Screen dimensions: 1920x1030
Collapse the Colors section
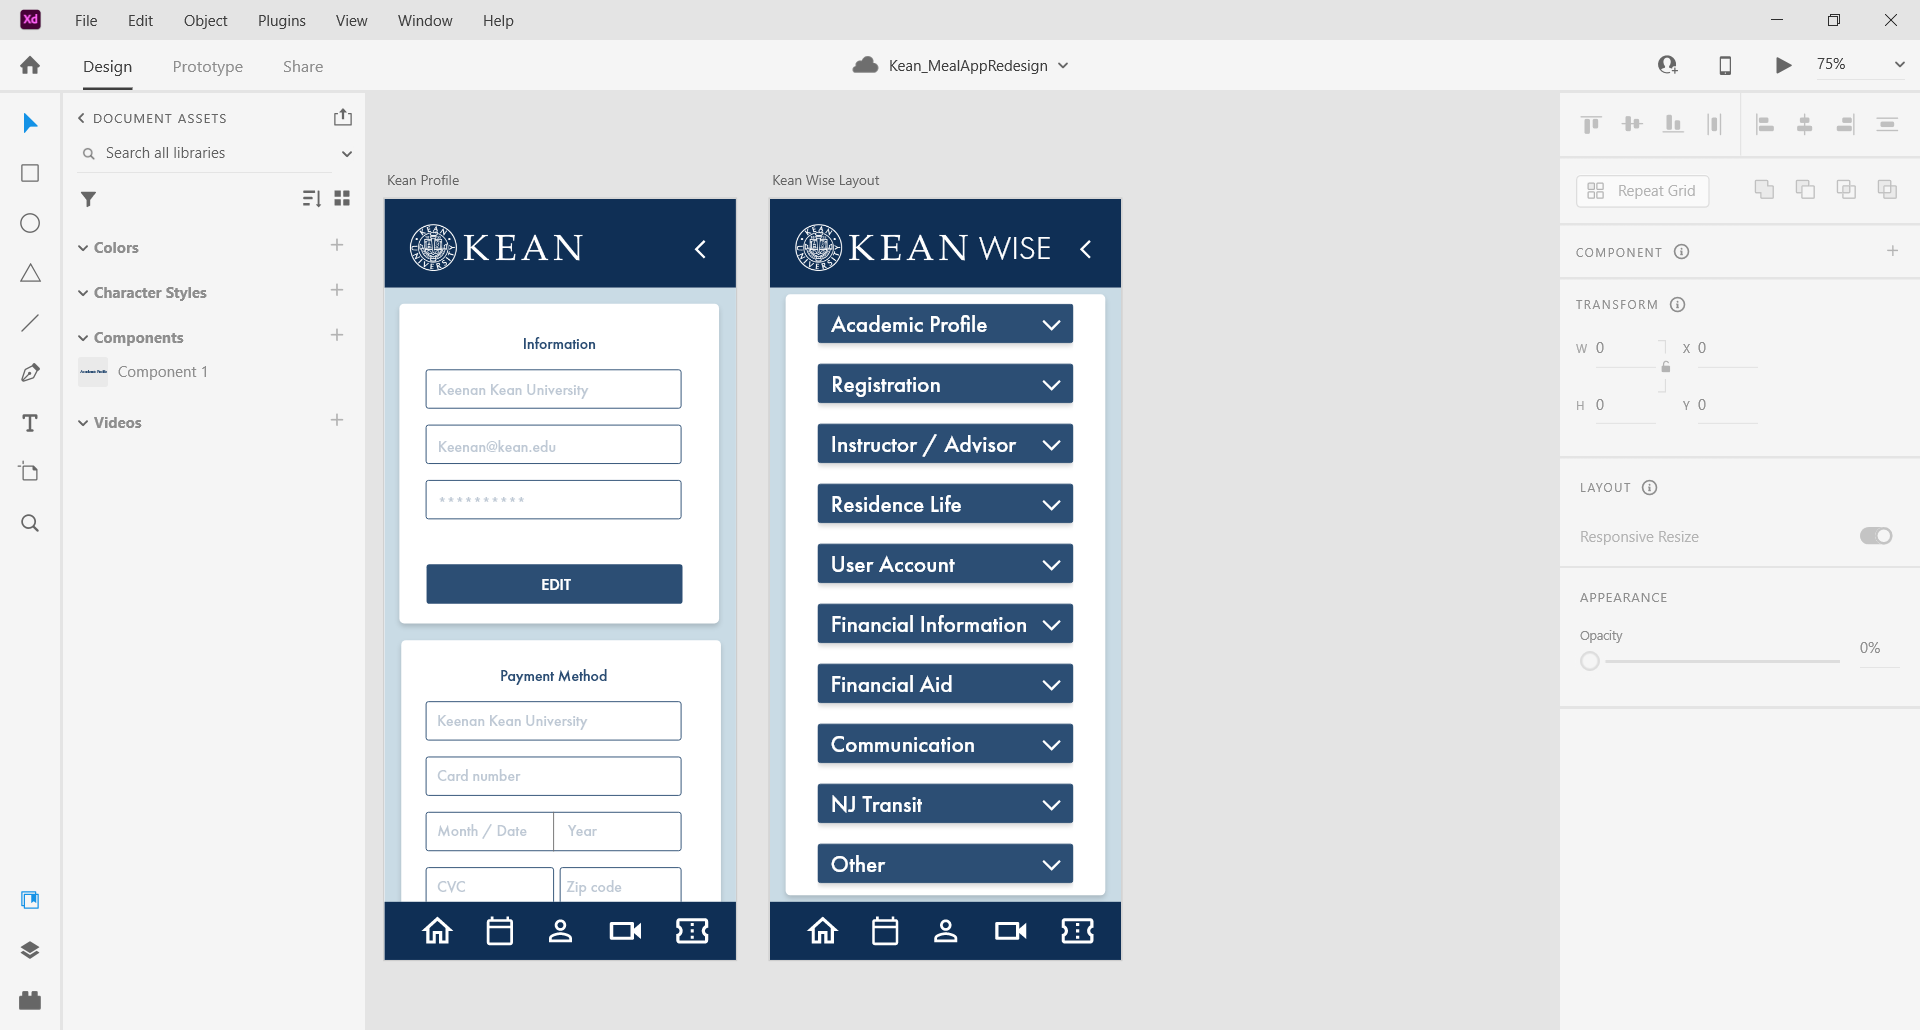point(83,248)
